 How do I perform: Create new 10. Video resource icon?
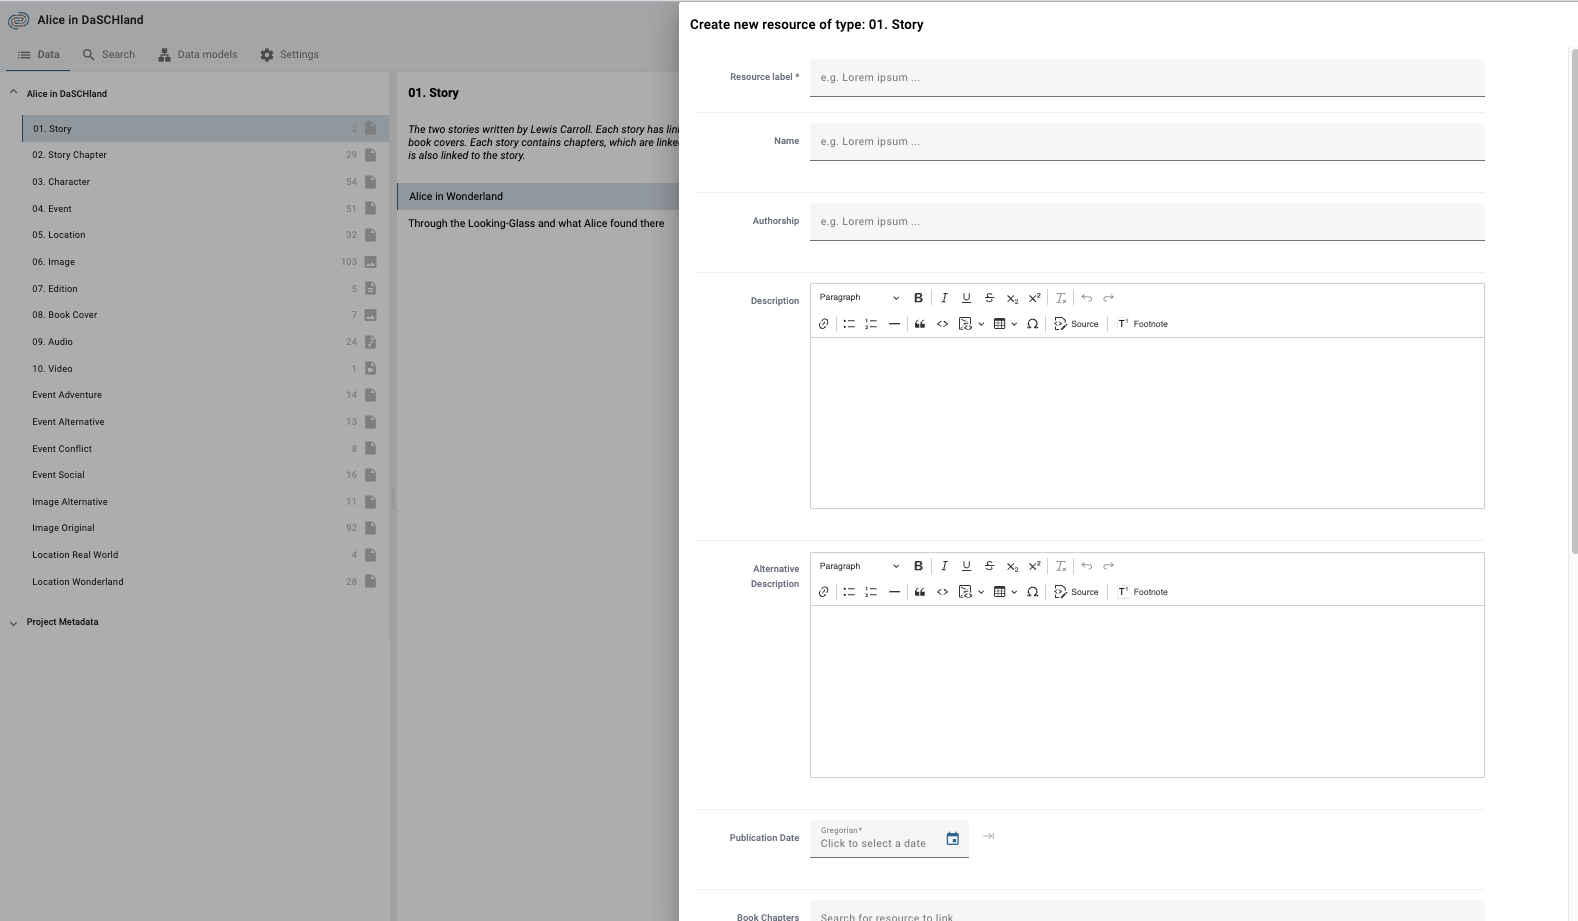pyautogui.click(x=370, y=368)
